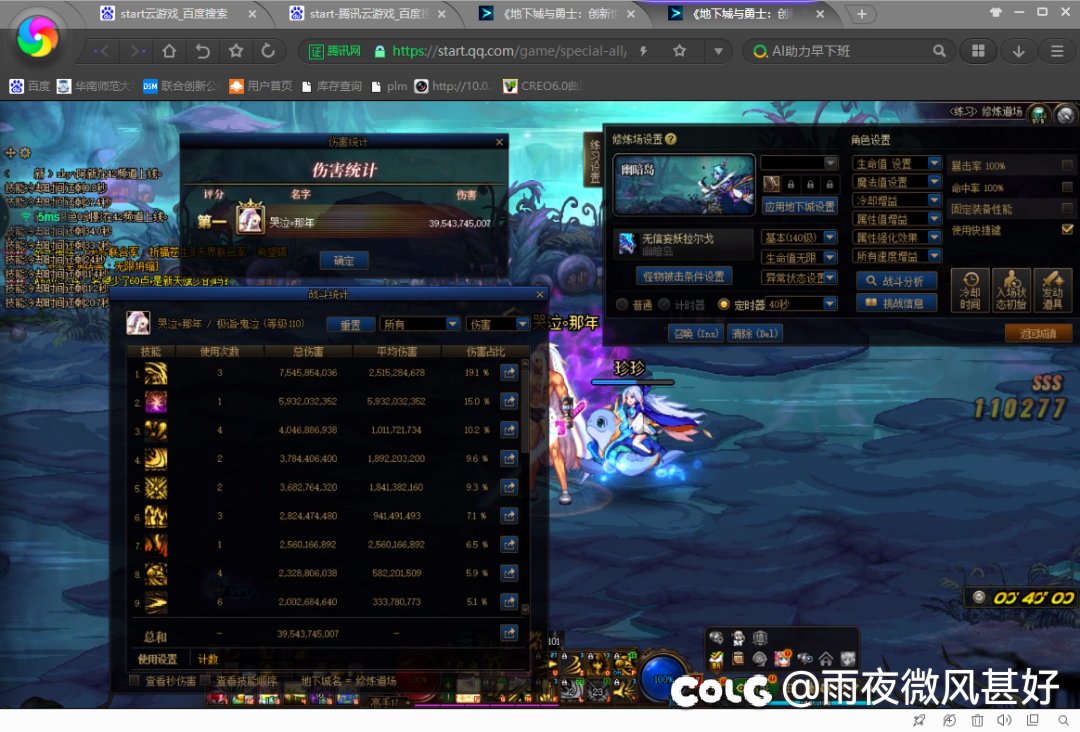Screen dimensions: 1080x732
Task: Open the 属性强化效果 dropdown
Action: [897, 238]
